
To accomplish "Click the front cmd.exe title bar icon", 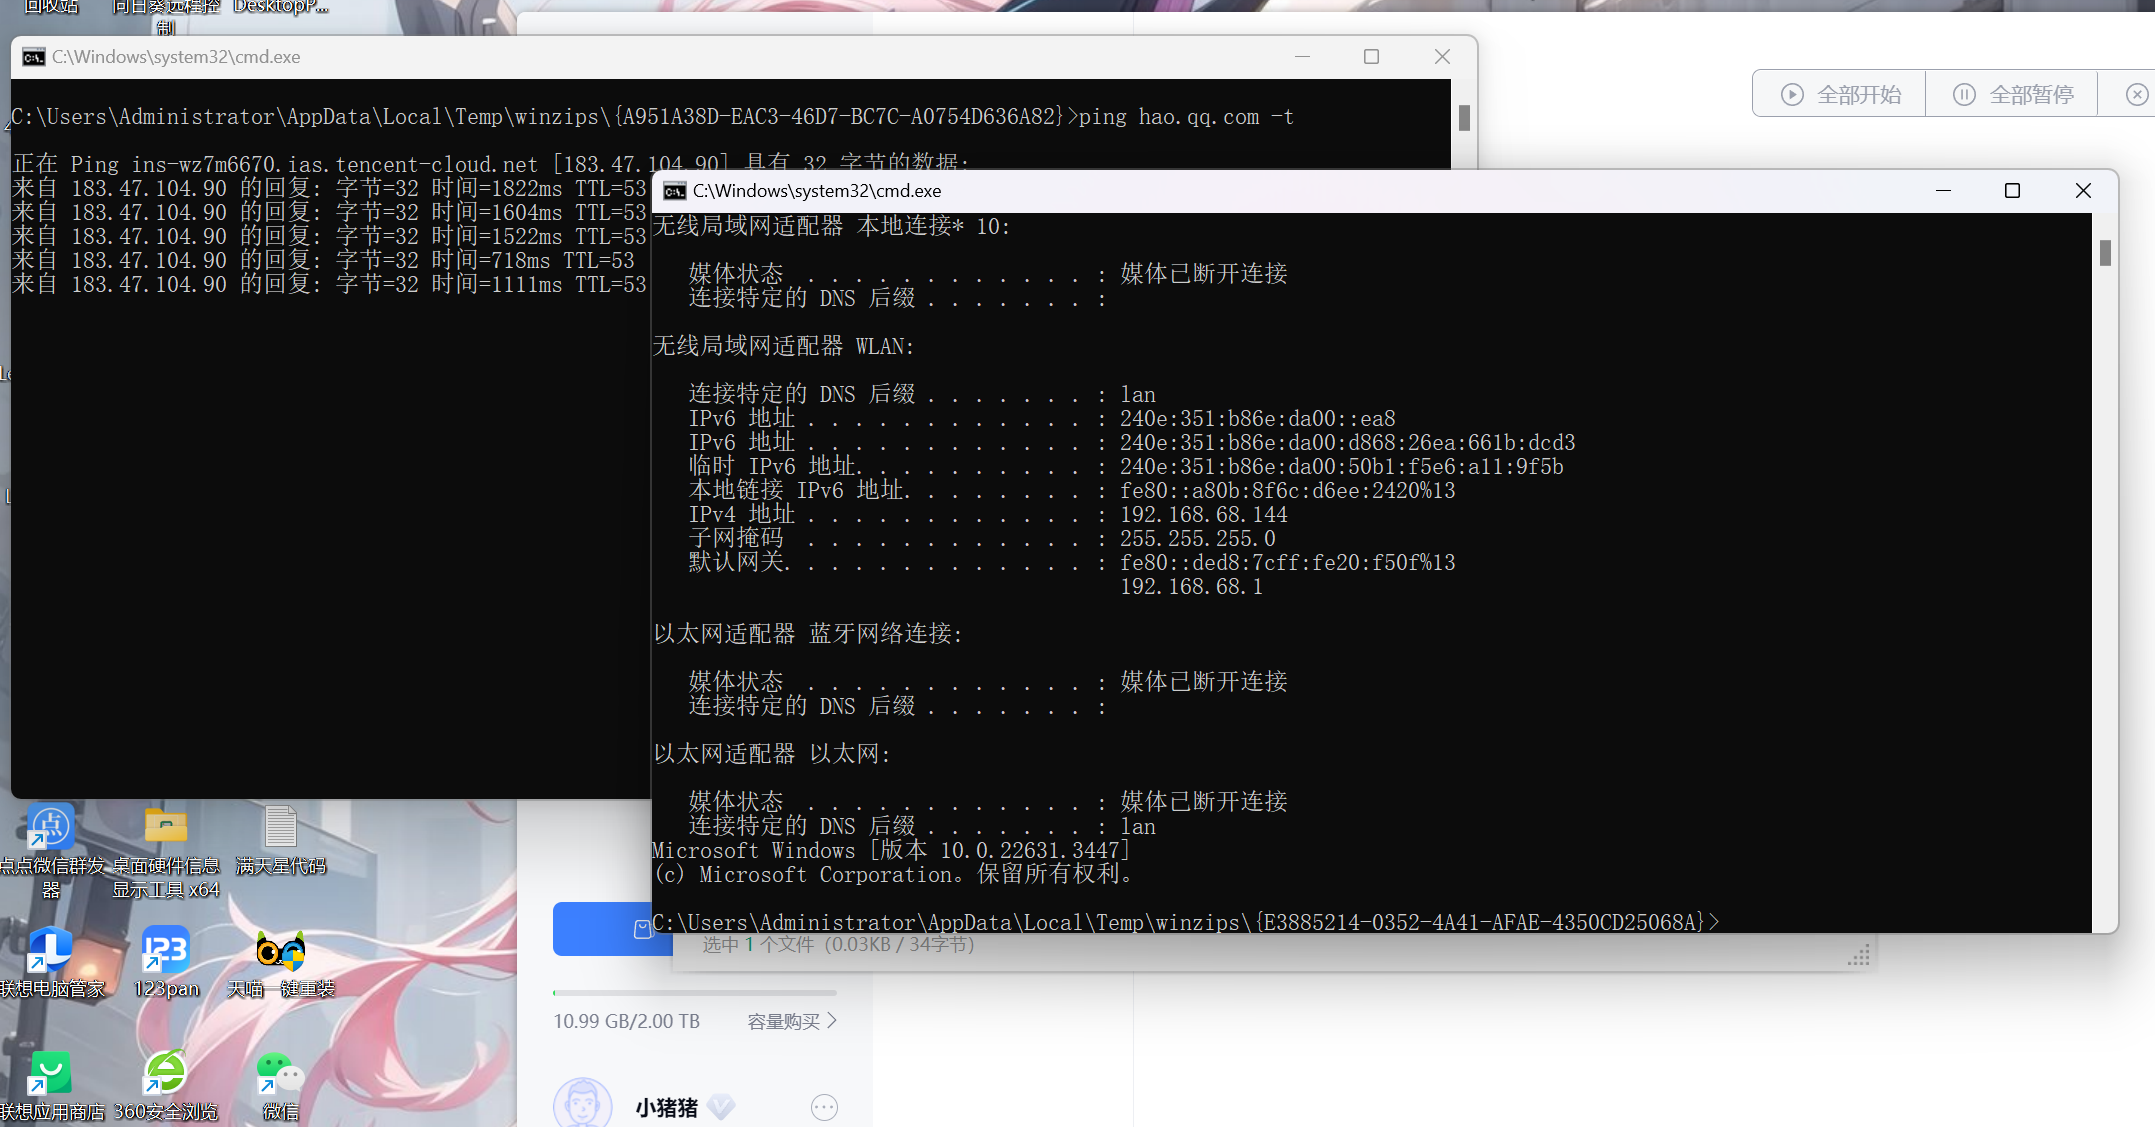I will (x=675, y=191).
